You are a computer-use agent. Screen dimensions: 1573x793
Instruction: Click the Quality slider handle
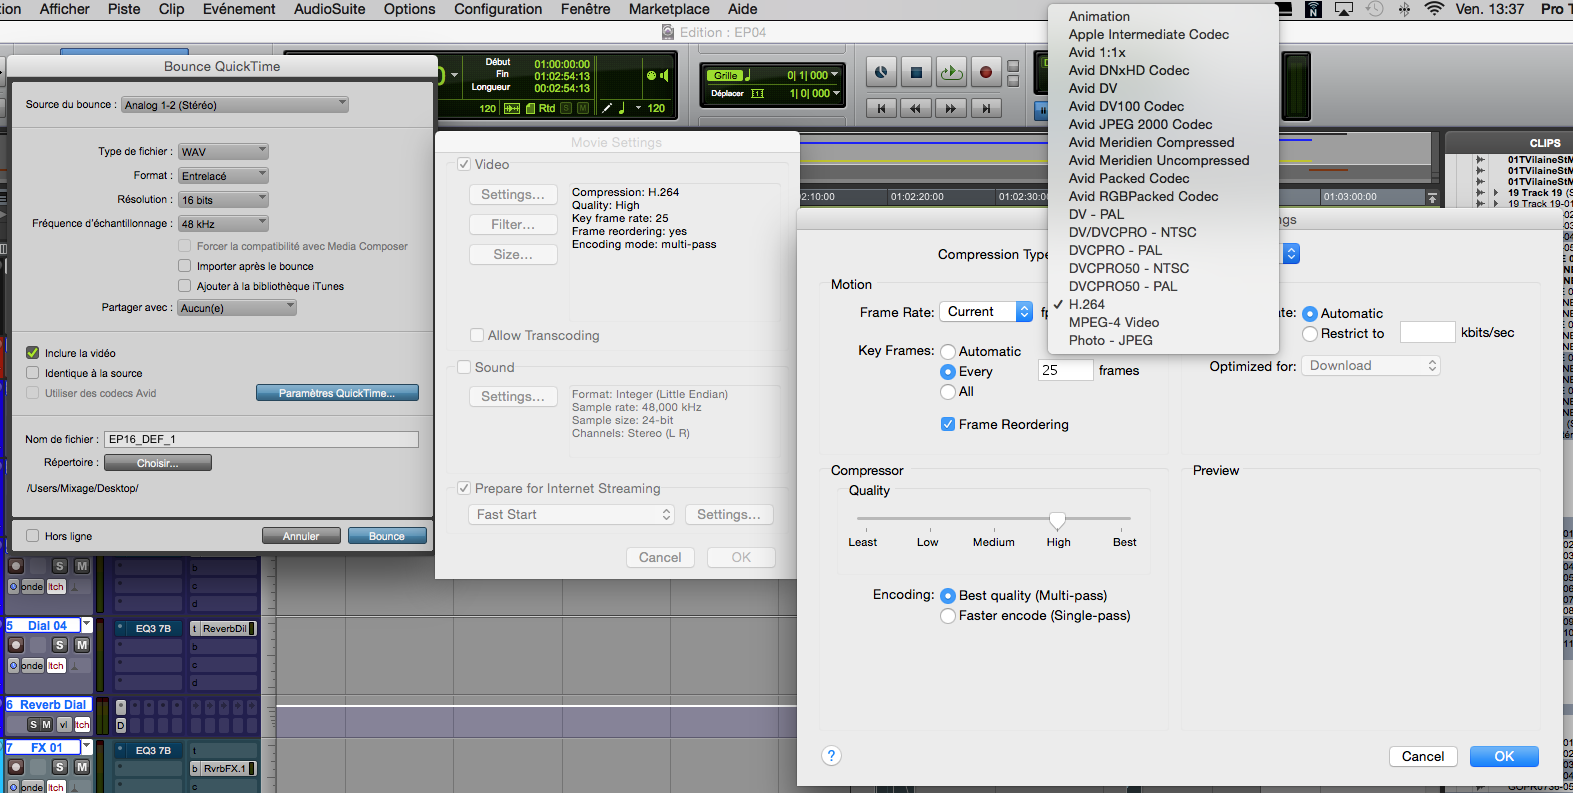tap(1057, 519)
